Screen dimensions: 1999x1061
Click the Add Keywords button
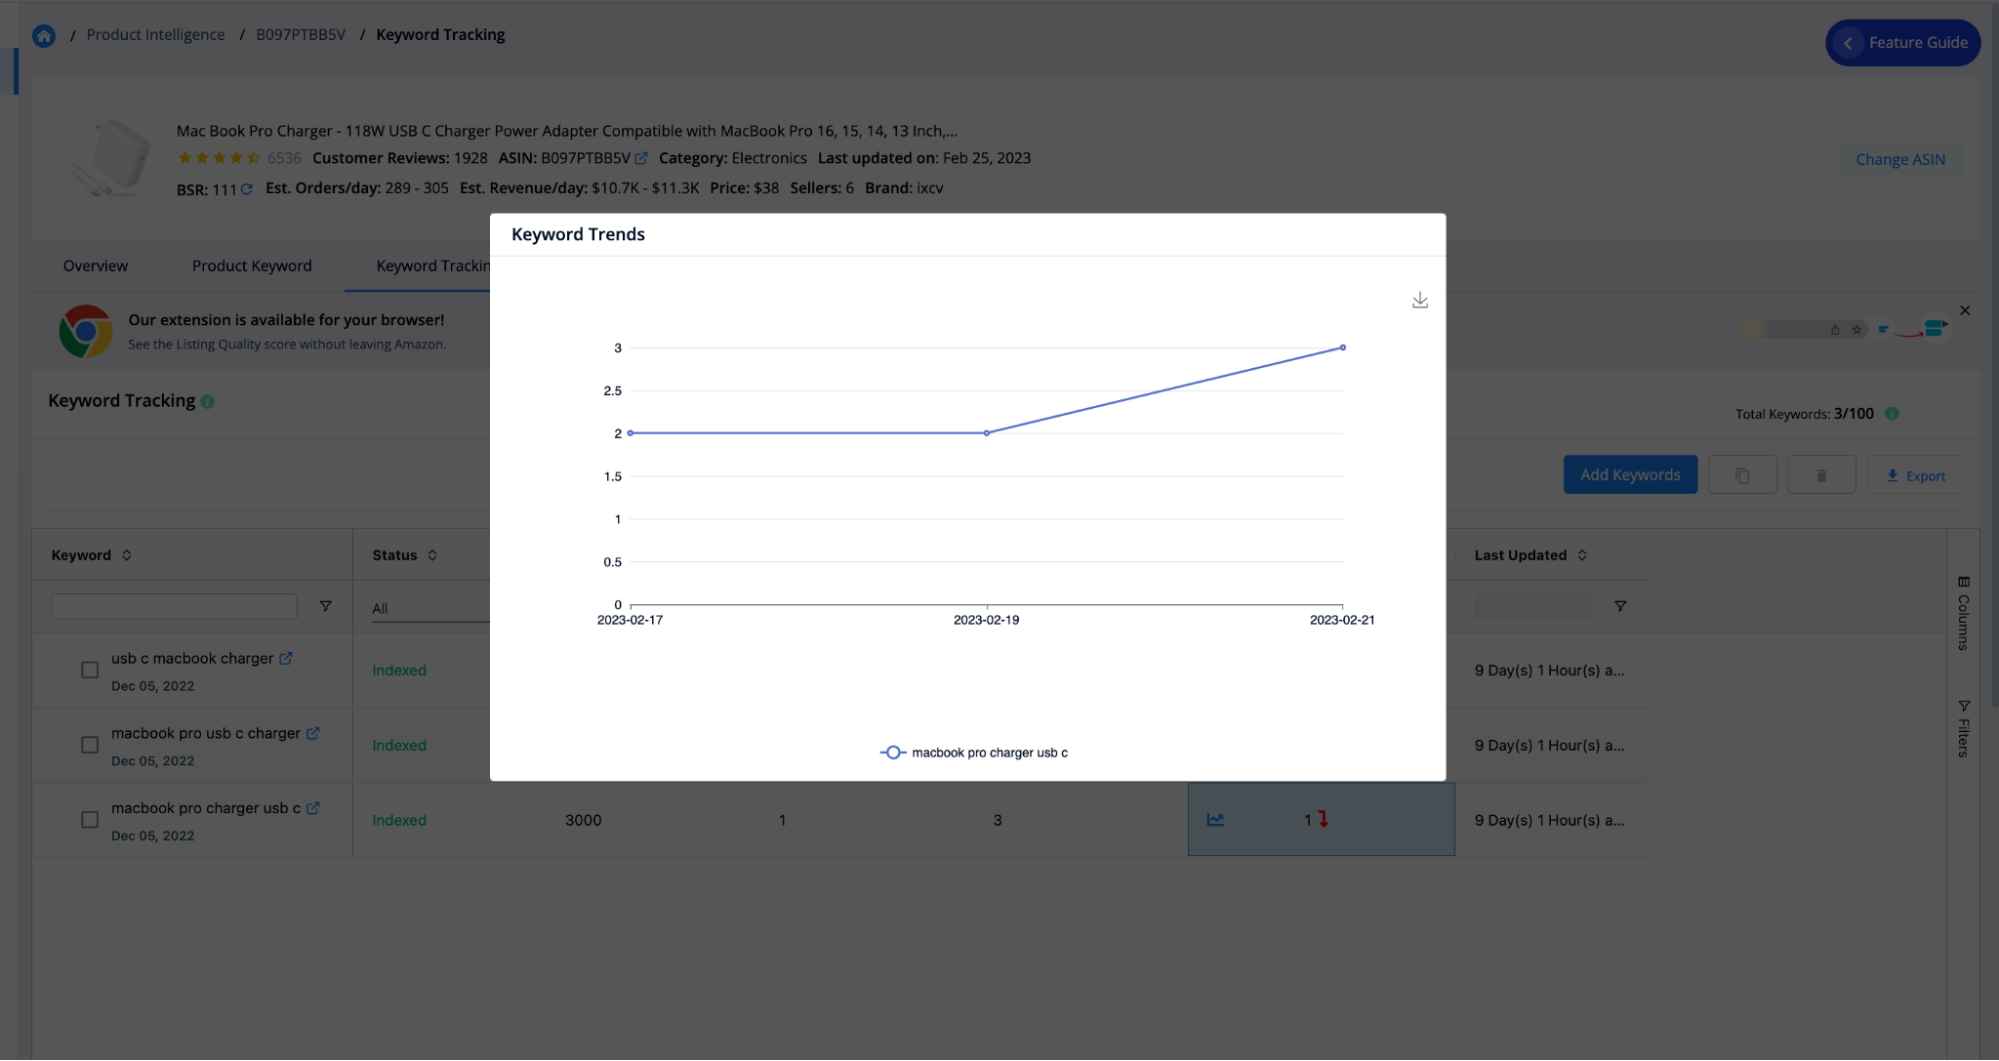coord(1630,475)
